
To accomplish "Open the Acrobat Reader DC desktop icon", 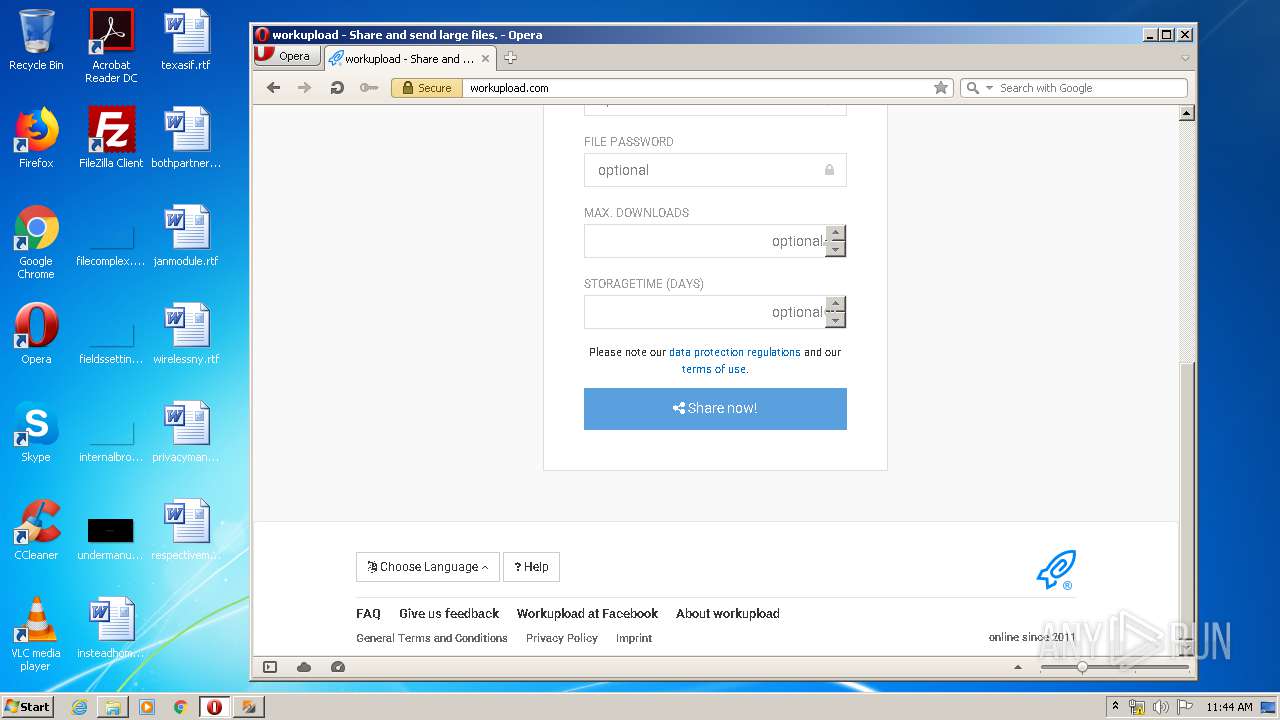I will 111,46.
